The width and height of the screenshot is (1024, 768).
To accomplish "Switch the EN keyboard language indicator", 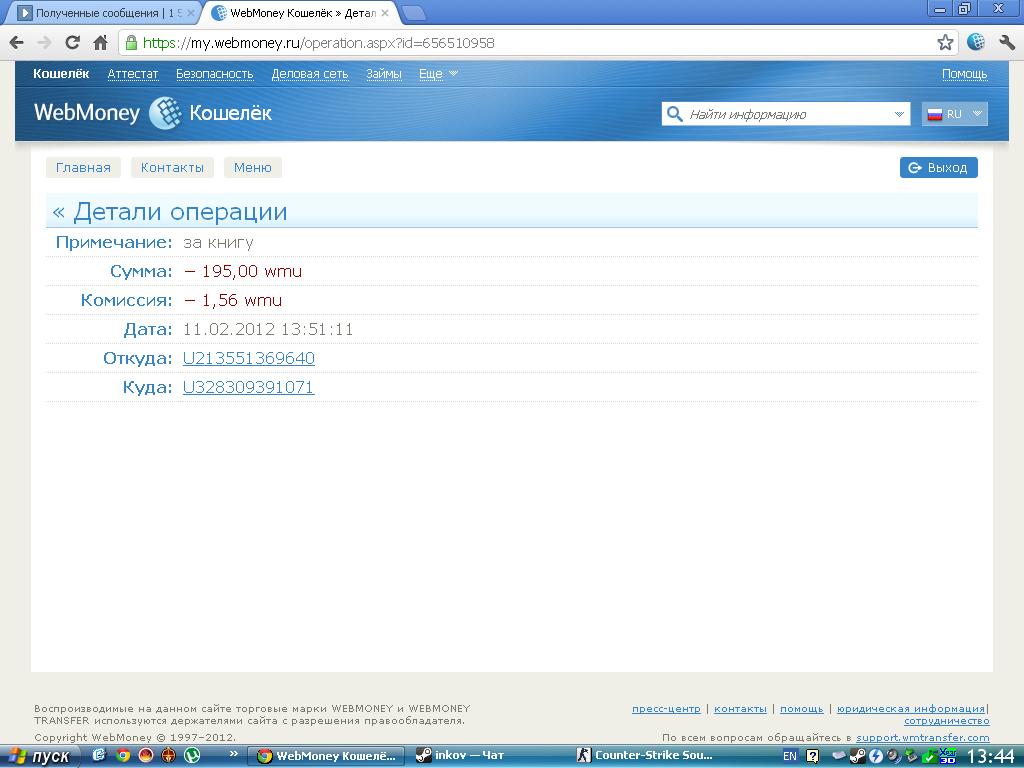I will [790, 756].
